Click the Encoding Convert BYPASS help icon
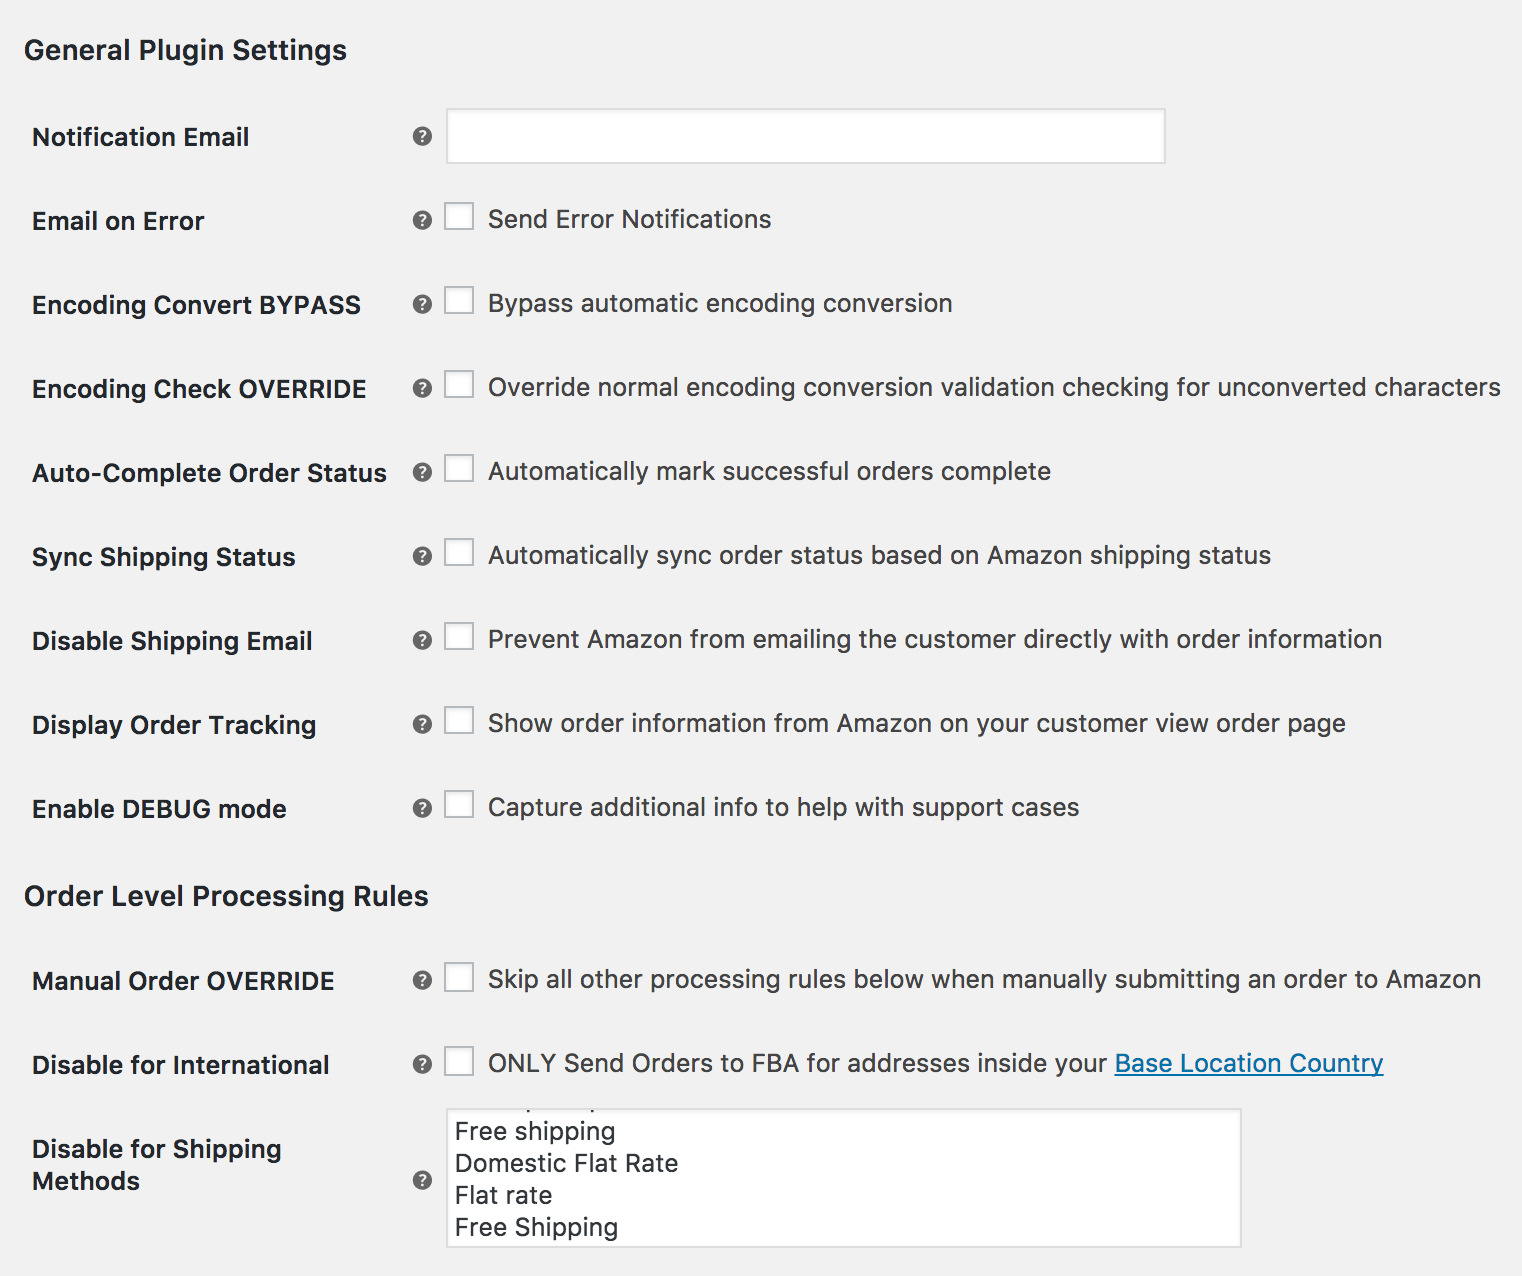The width and height of the screenshot is (1522, 1276). (421, 304)
